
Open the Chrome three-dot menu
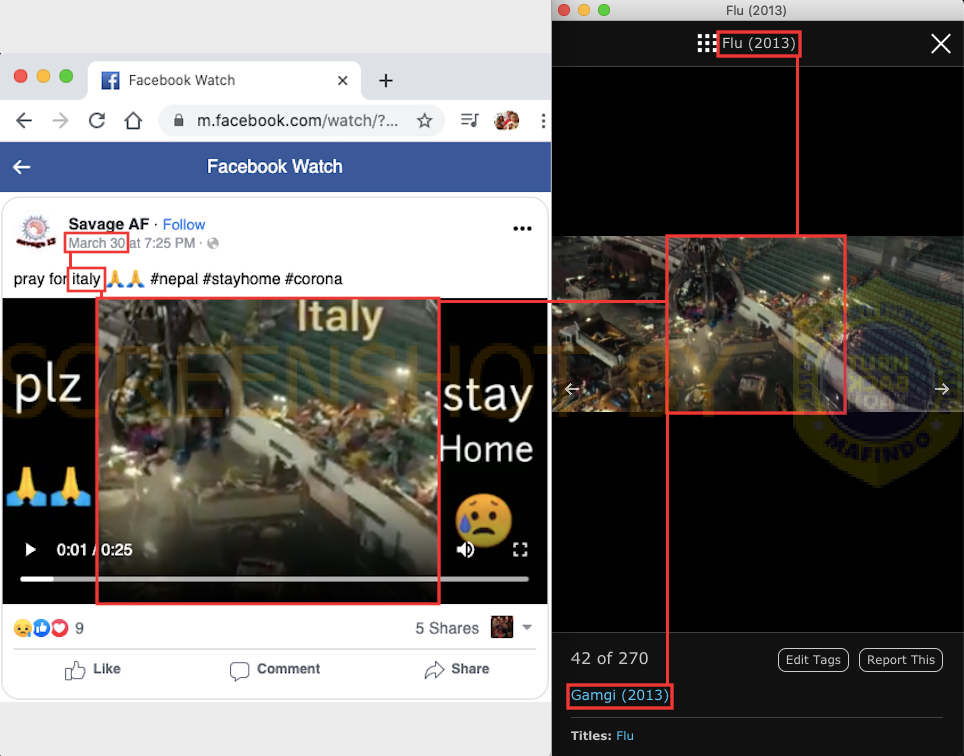(x=542, y=121)
